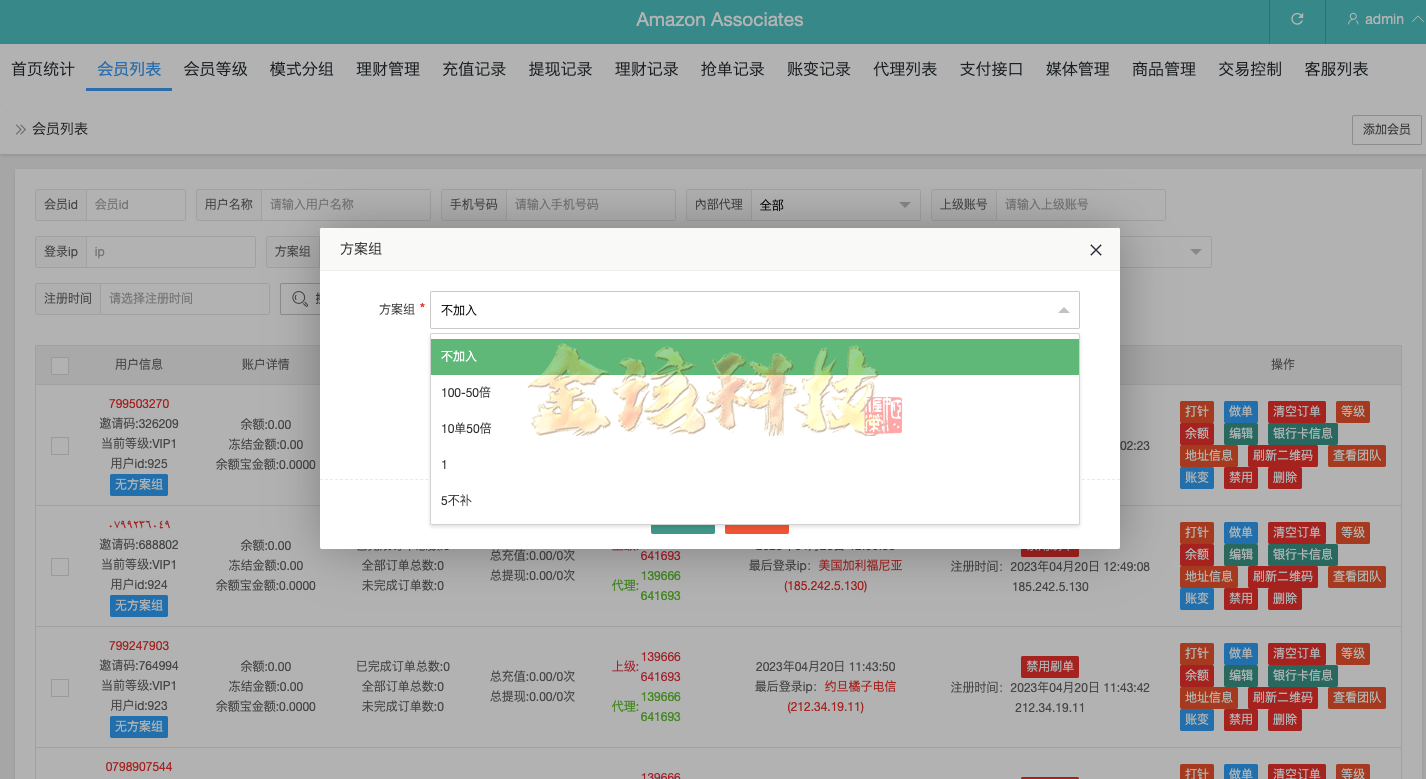
Task: Check the row checkbox for user id 923
Action: click(x=59, y=687)
